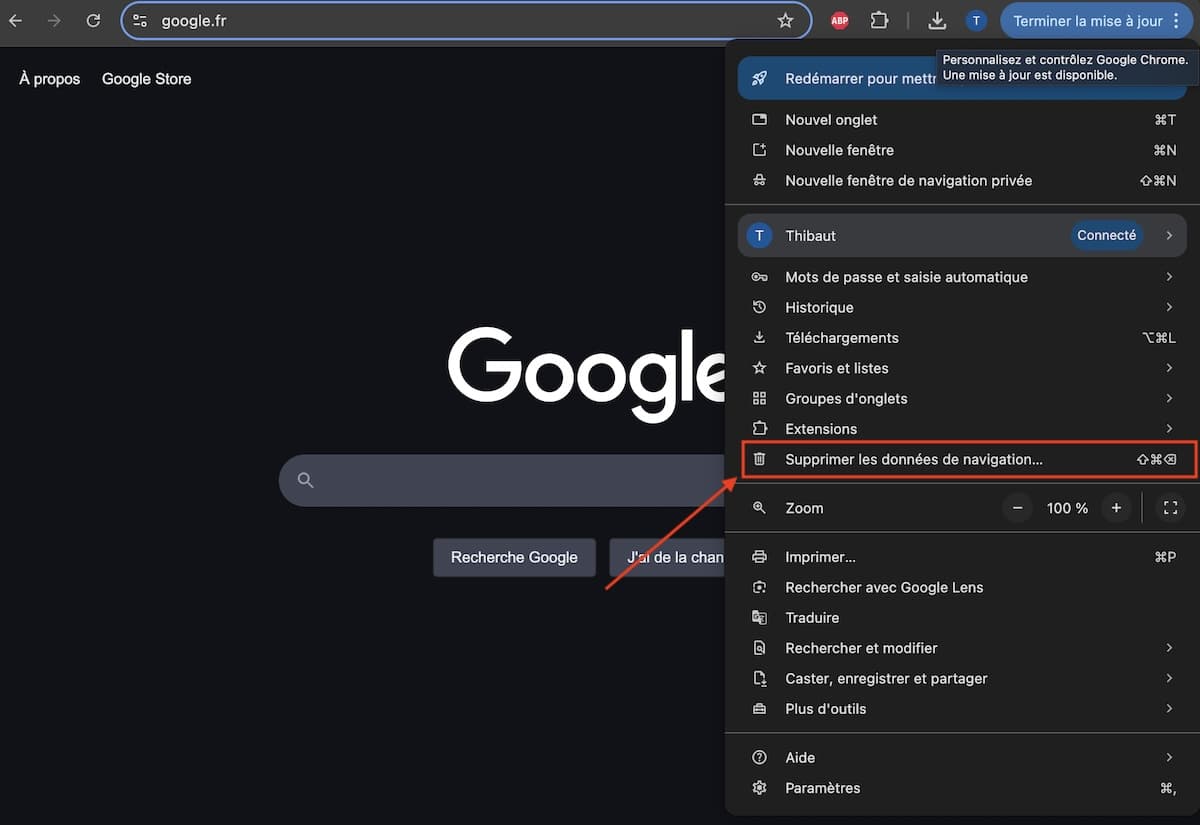Toggle fullscreen icon in the Zoom row
The image size is (1200, 825).
pyautogui.click(x=1170, y=508)
